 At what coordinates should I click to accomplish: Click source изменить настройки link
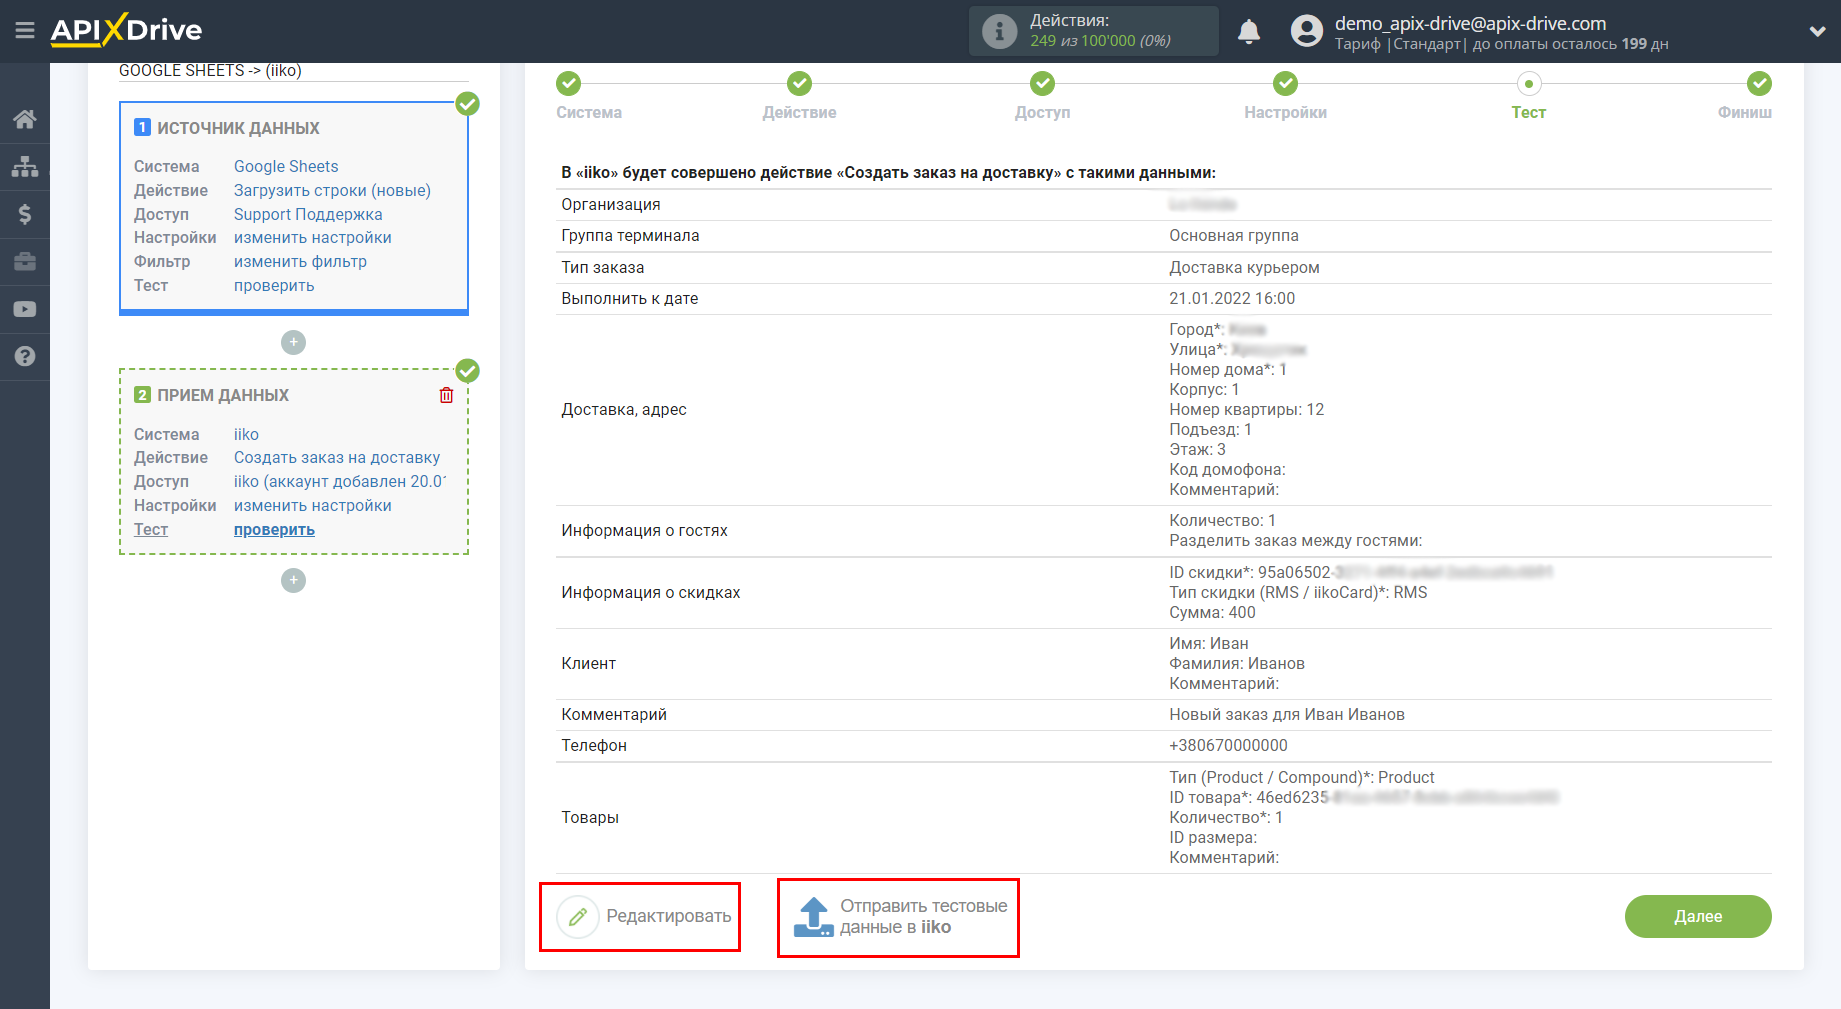pos(313,238)
